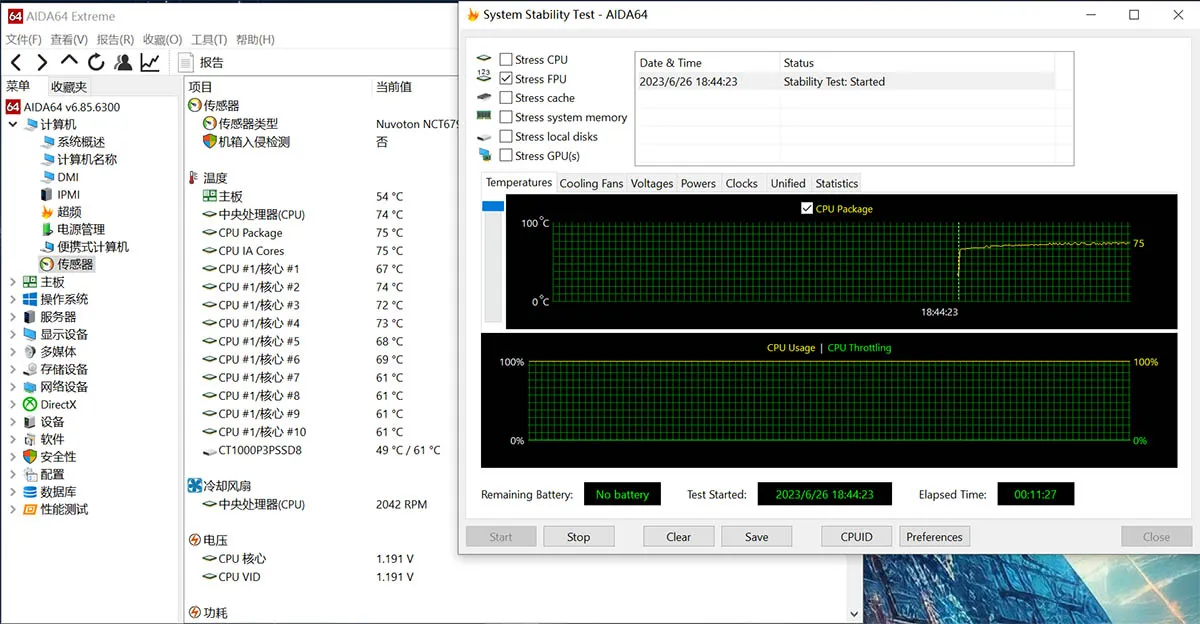Expand the 主板 tree node
Image resolution: width=1200 pixels, height=624 pixels.
[x=12, y=282]
